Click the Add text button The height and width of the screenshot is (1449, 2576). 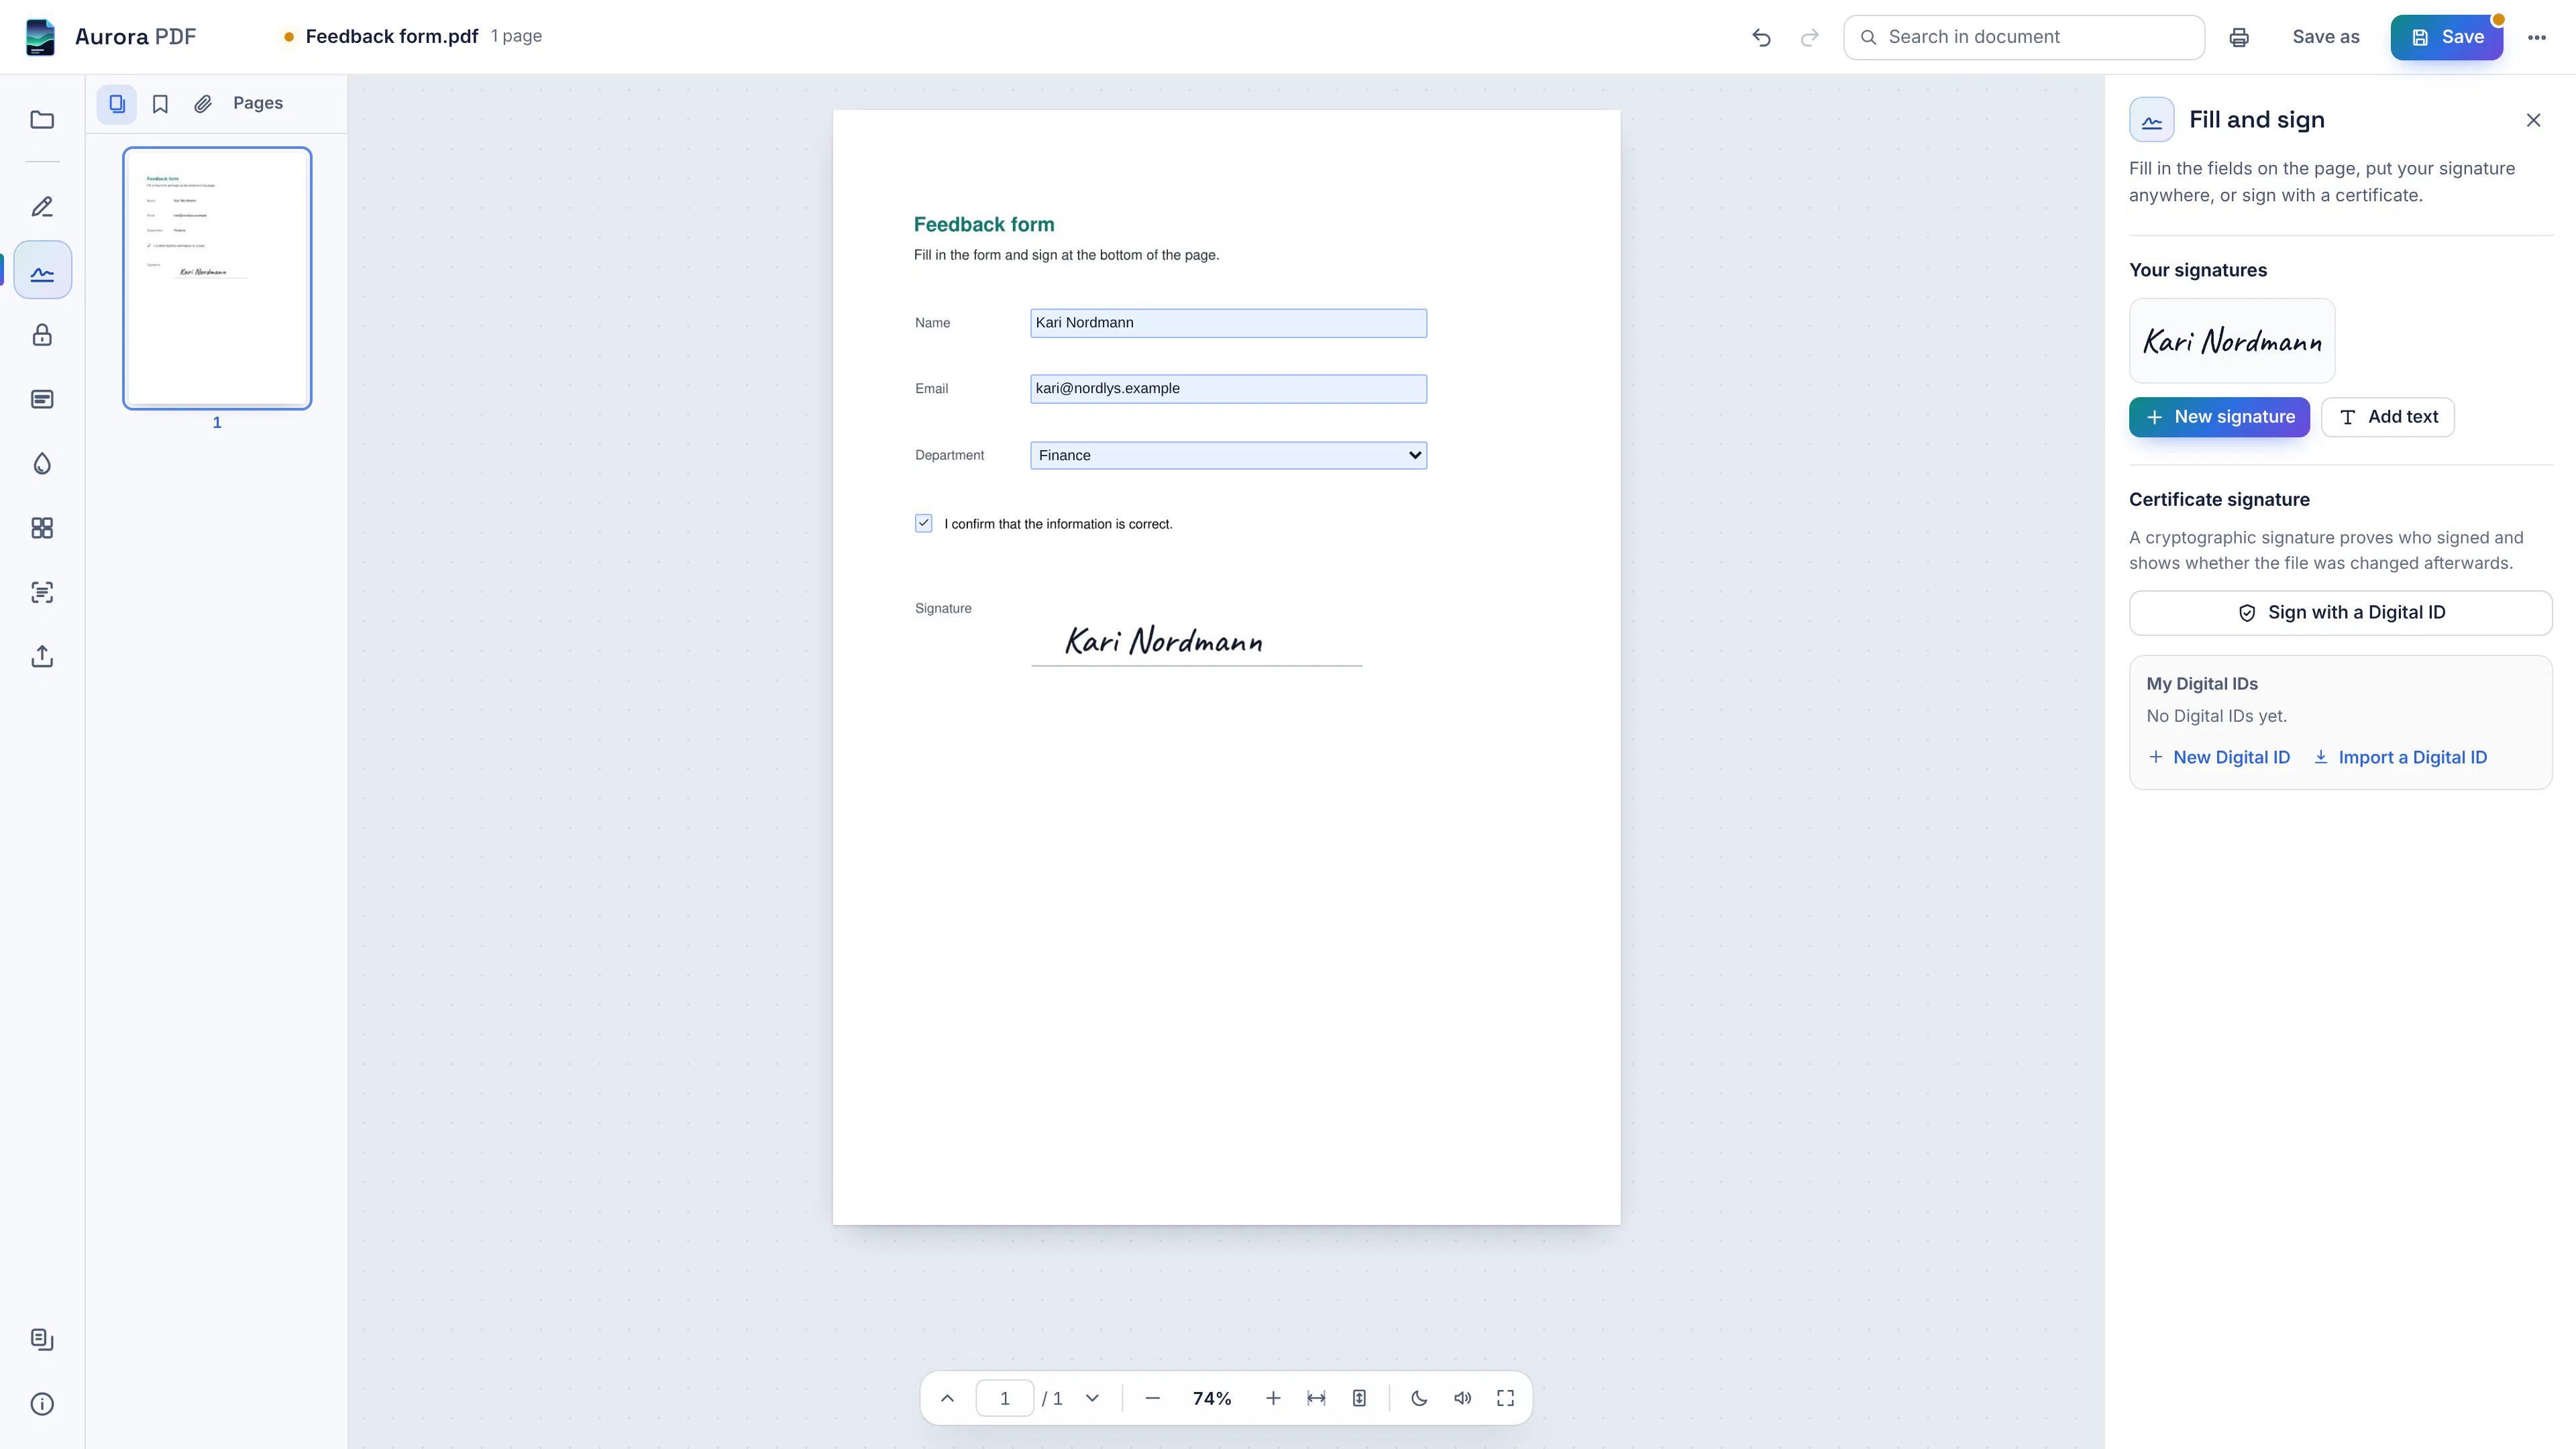coord(2387,417)
